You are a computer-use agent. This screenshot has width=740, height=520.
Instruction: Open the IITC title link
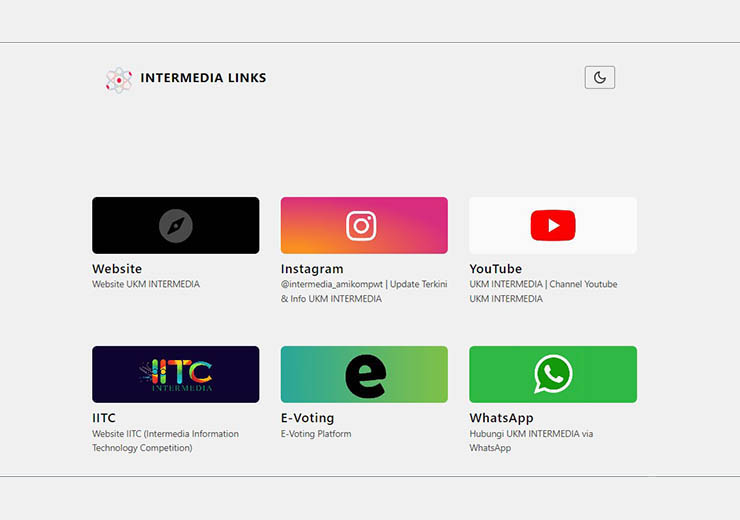(104, 418)
